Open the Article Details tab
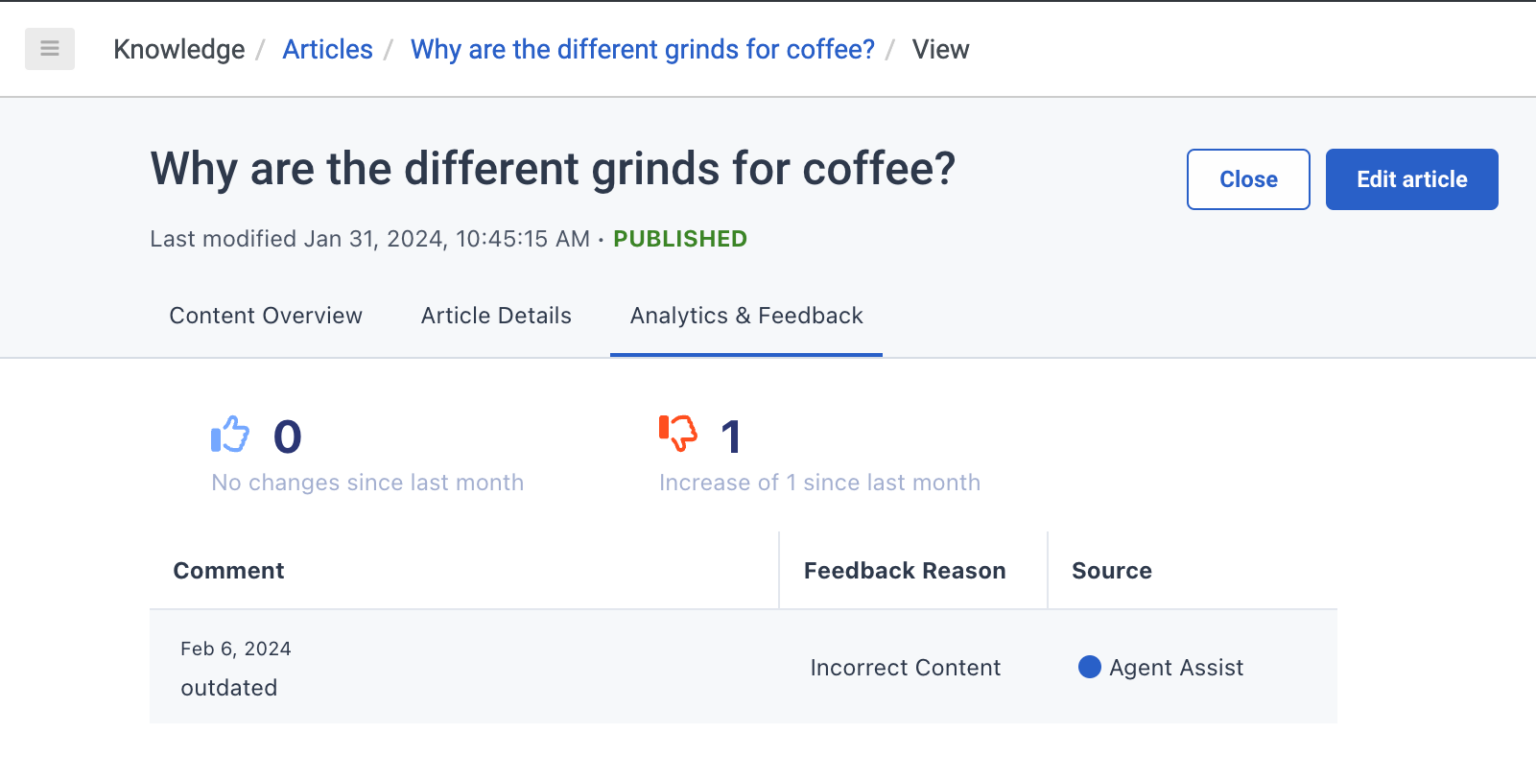Screen dimensions: 1536x779 coord(496,316)
